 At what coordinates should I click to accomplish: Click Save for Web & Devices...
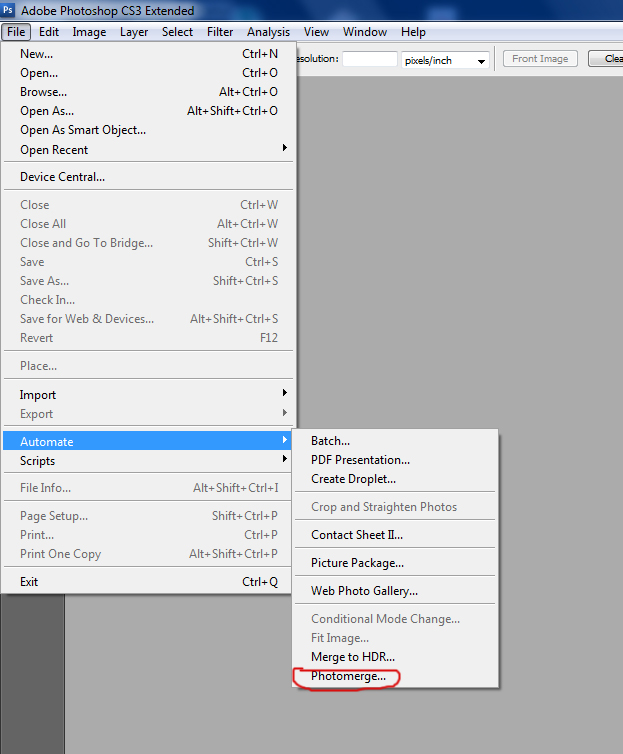pyautogui.click(x=148, y=319)
